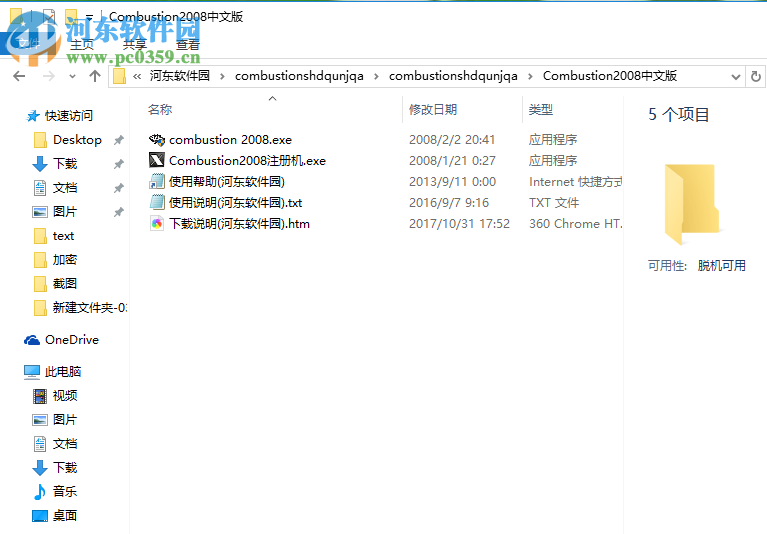Click the 下载 arrow icon under 此电脑
Screen dimensions: 767x534
pos(40,468)
